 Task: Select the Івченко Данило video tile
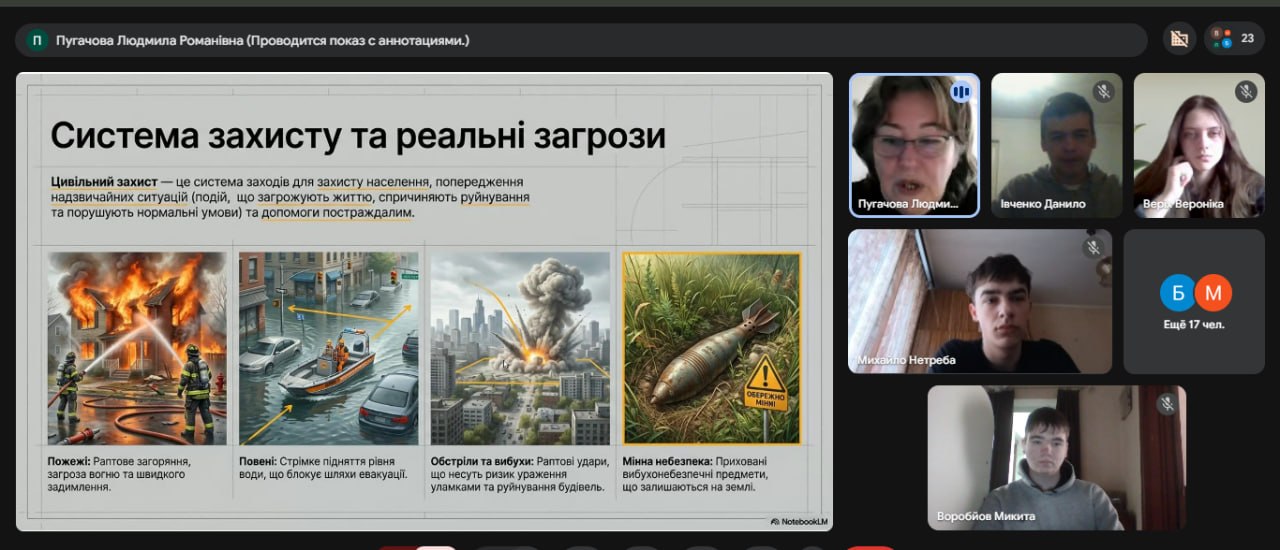pos(1056,145)
